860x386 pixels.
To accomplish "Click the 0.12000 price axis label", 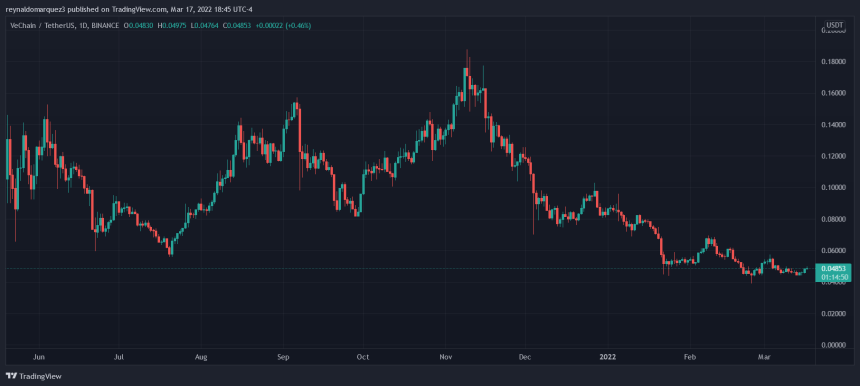I will (x=833, y=156).
